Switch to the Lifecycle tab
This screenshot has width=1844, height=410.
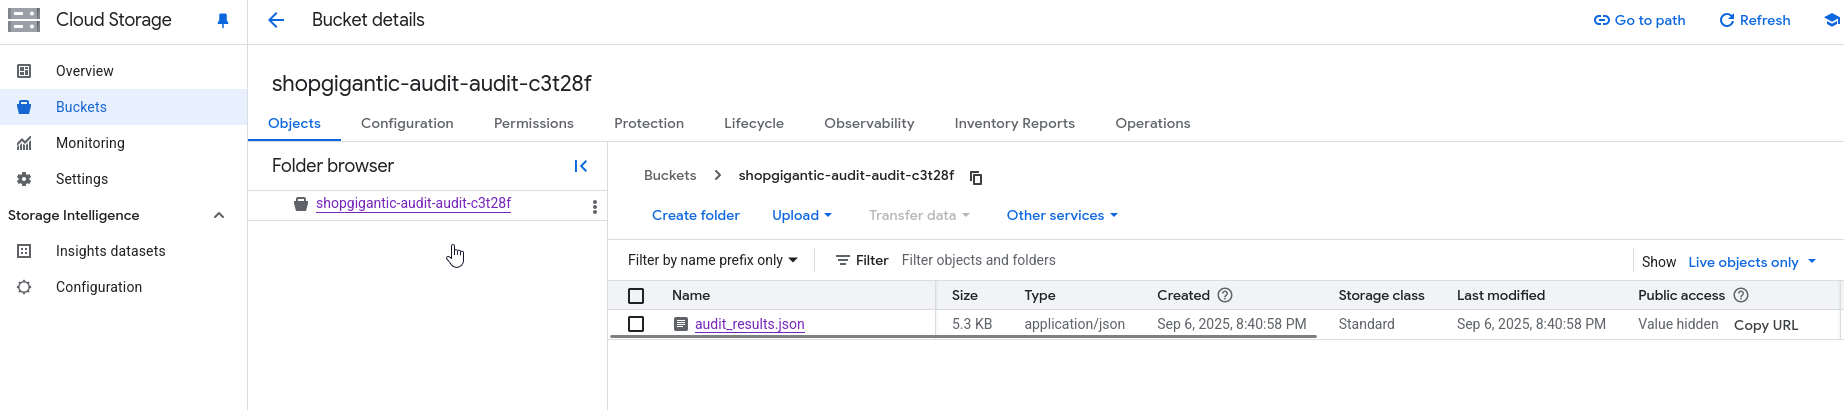pyautogui.click(x=754, y=123)
